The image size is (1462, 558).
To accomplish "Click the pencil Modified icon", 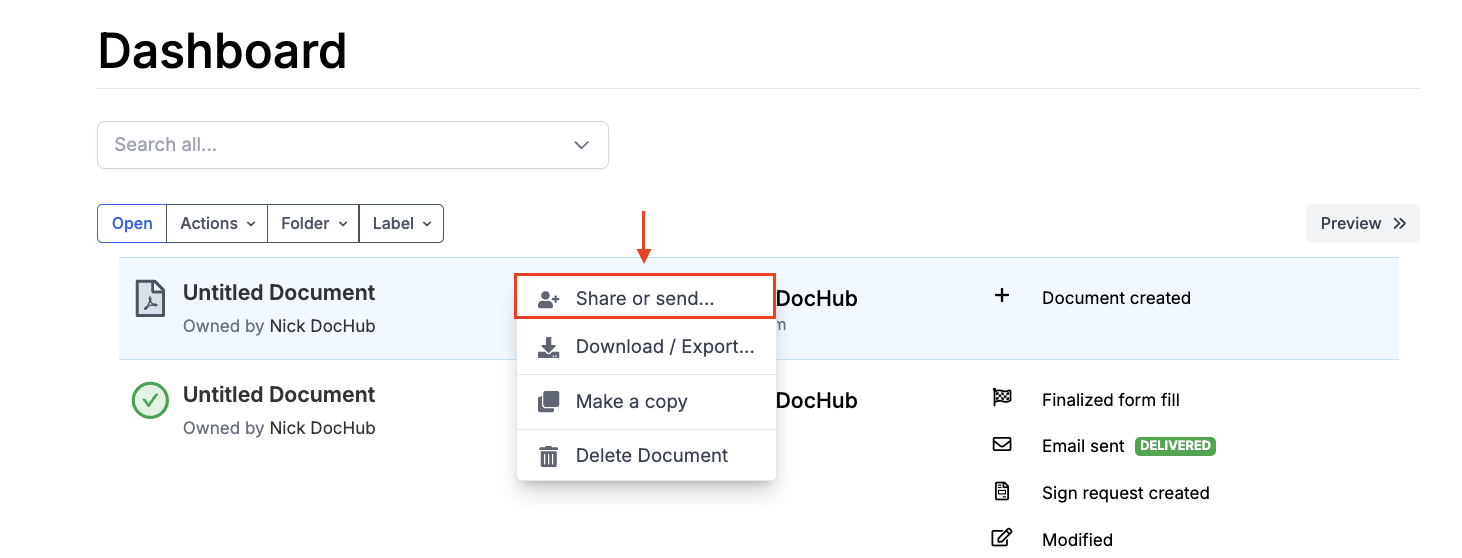I will point(1001,538).
